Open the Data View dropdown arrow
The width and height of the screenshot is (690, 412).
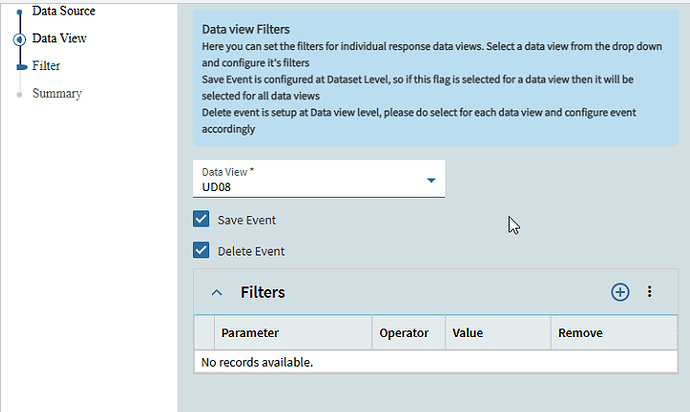pos(431,180)
